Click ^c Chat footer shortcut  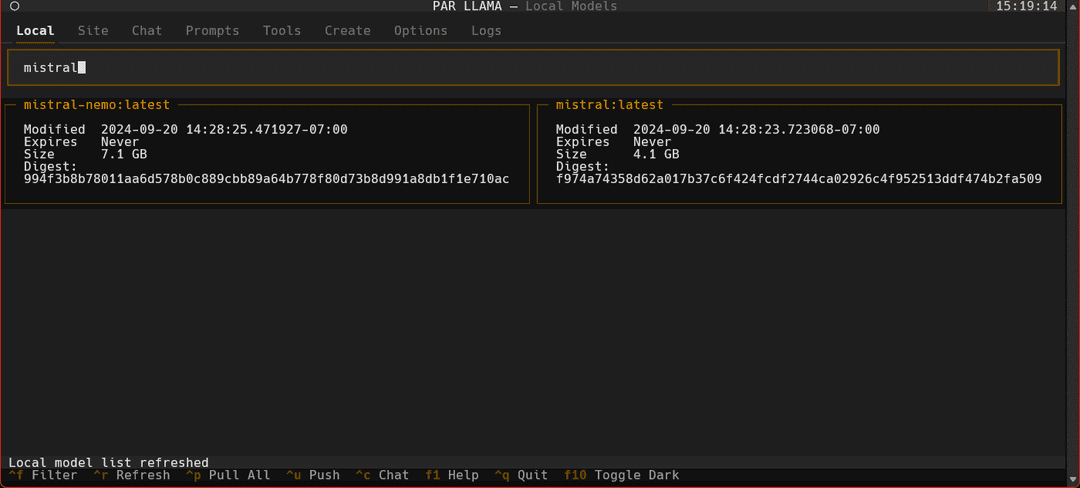(x=382, y=475)
